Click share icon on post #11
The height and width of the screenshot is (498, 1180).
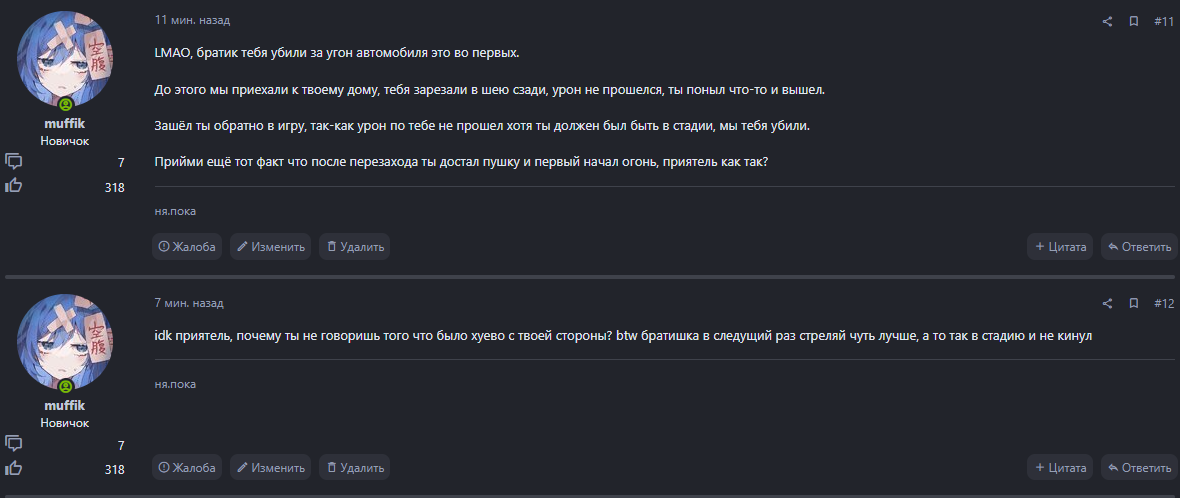point(1107,21)
